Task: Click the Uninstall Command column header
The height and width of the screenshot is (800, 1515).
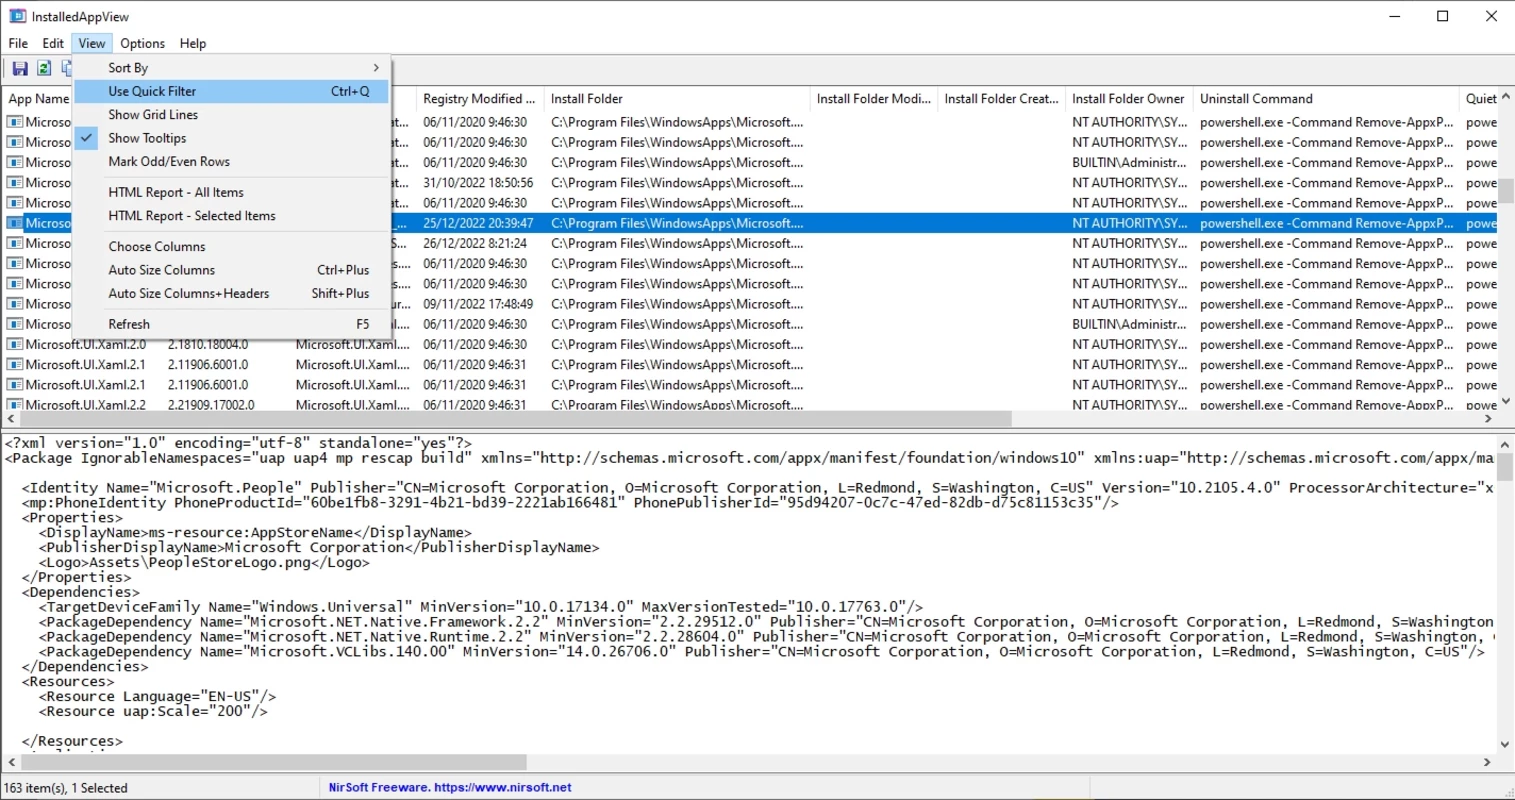Action: pos(1326,98)
